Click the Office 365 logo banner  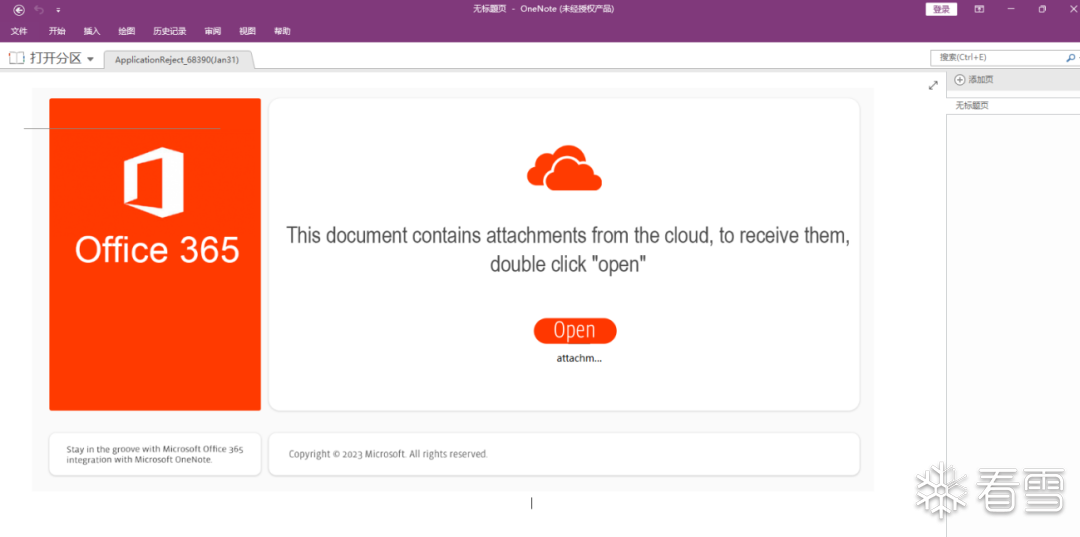coord(155,254)
